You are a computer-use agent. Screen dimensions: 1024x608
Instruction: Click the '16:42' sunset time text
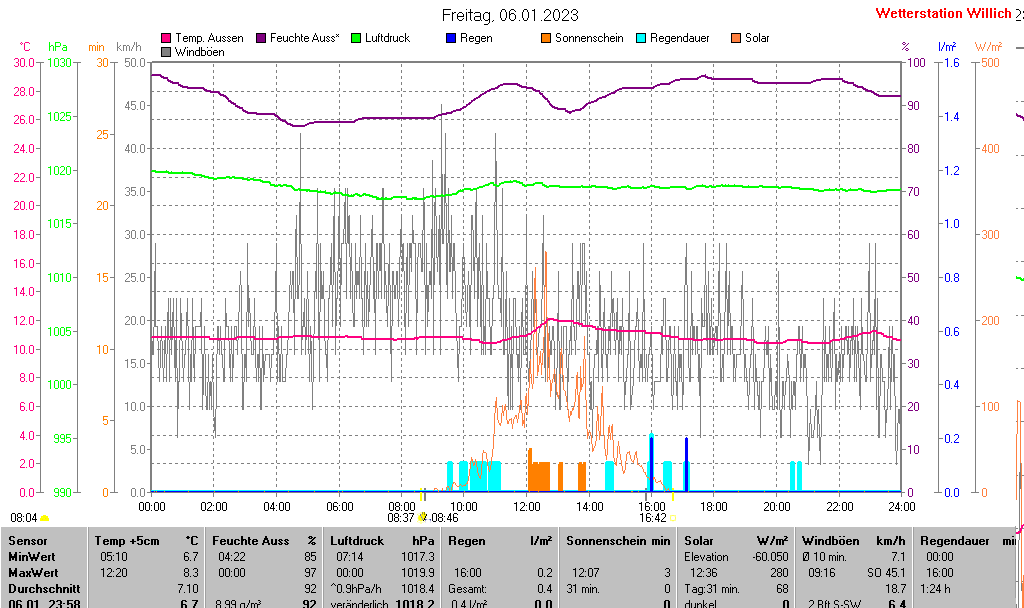pos(652,518)
